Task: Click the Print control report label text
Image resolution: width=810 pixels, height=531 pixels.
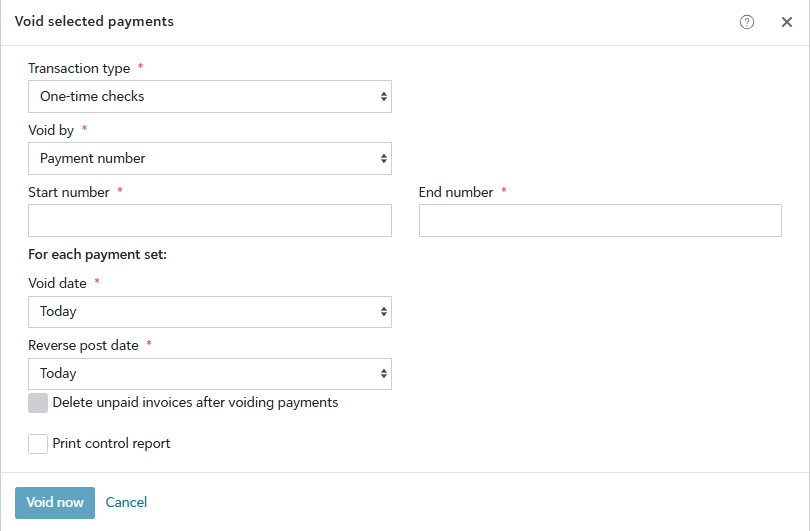Action: [111, 444]
